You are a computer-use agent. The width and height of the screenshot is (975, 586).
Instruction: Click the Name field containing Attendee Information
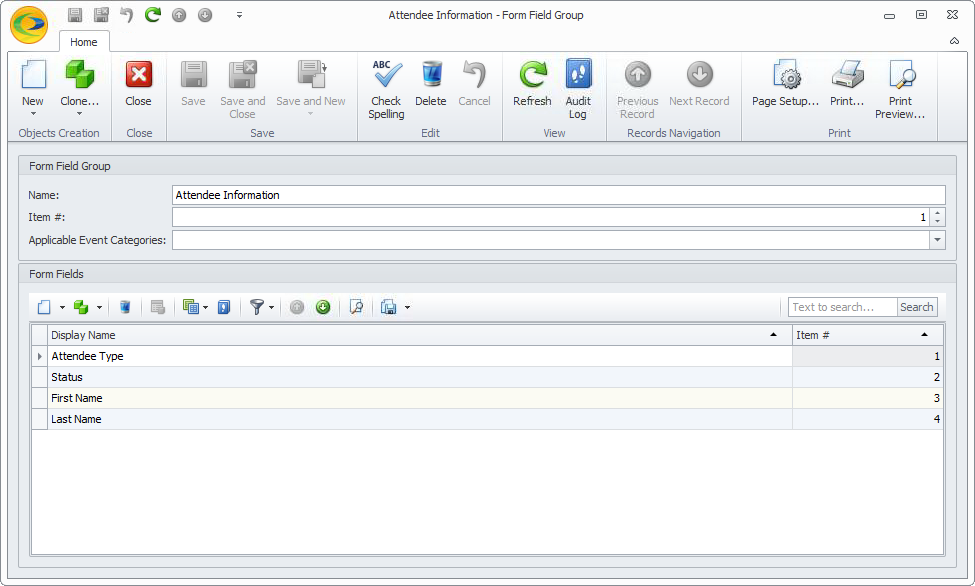click(558, 195)
